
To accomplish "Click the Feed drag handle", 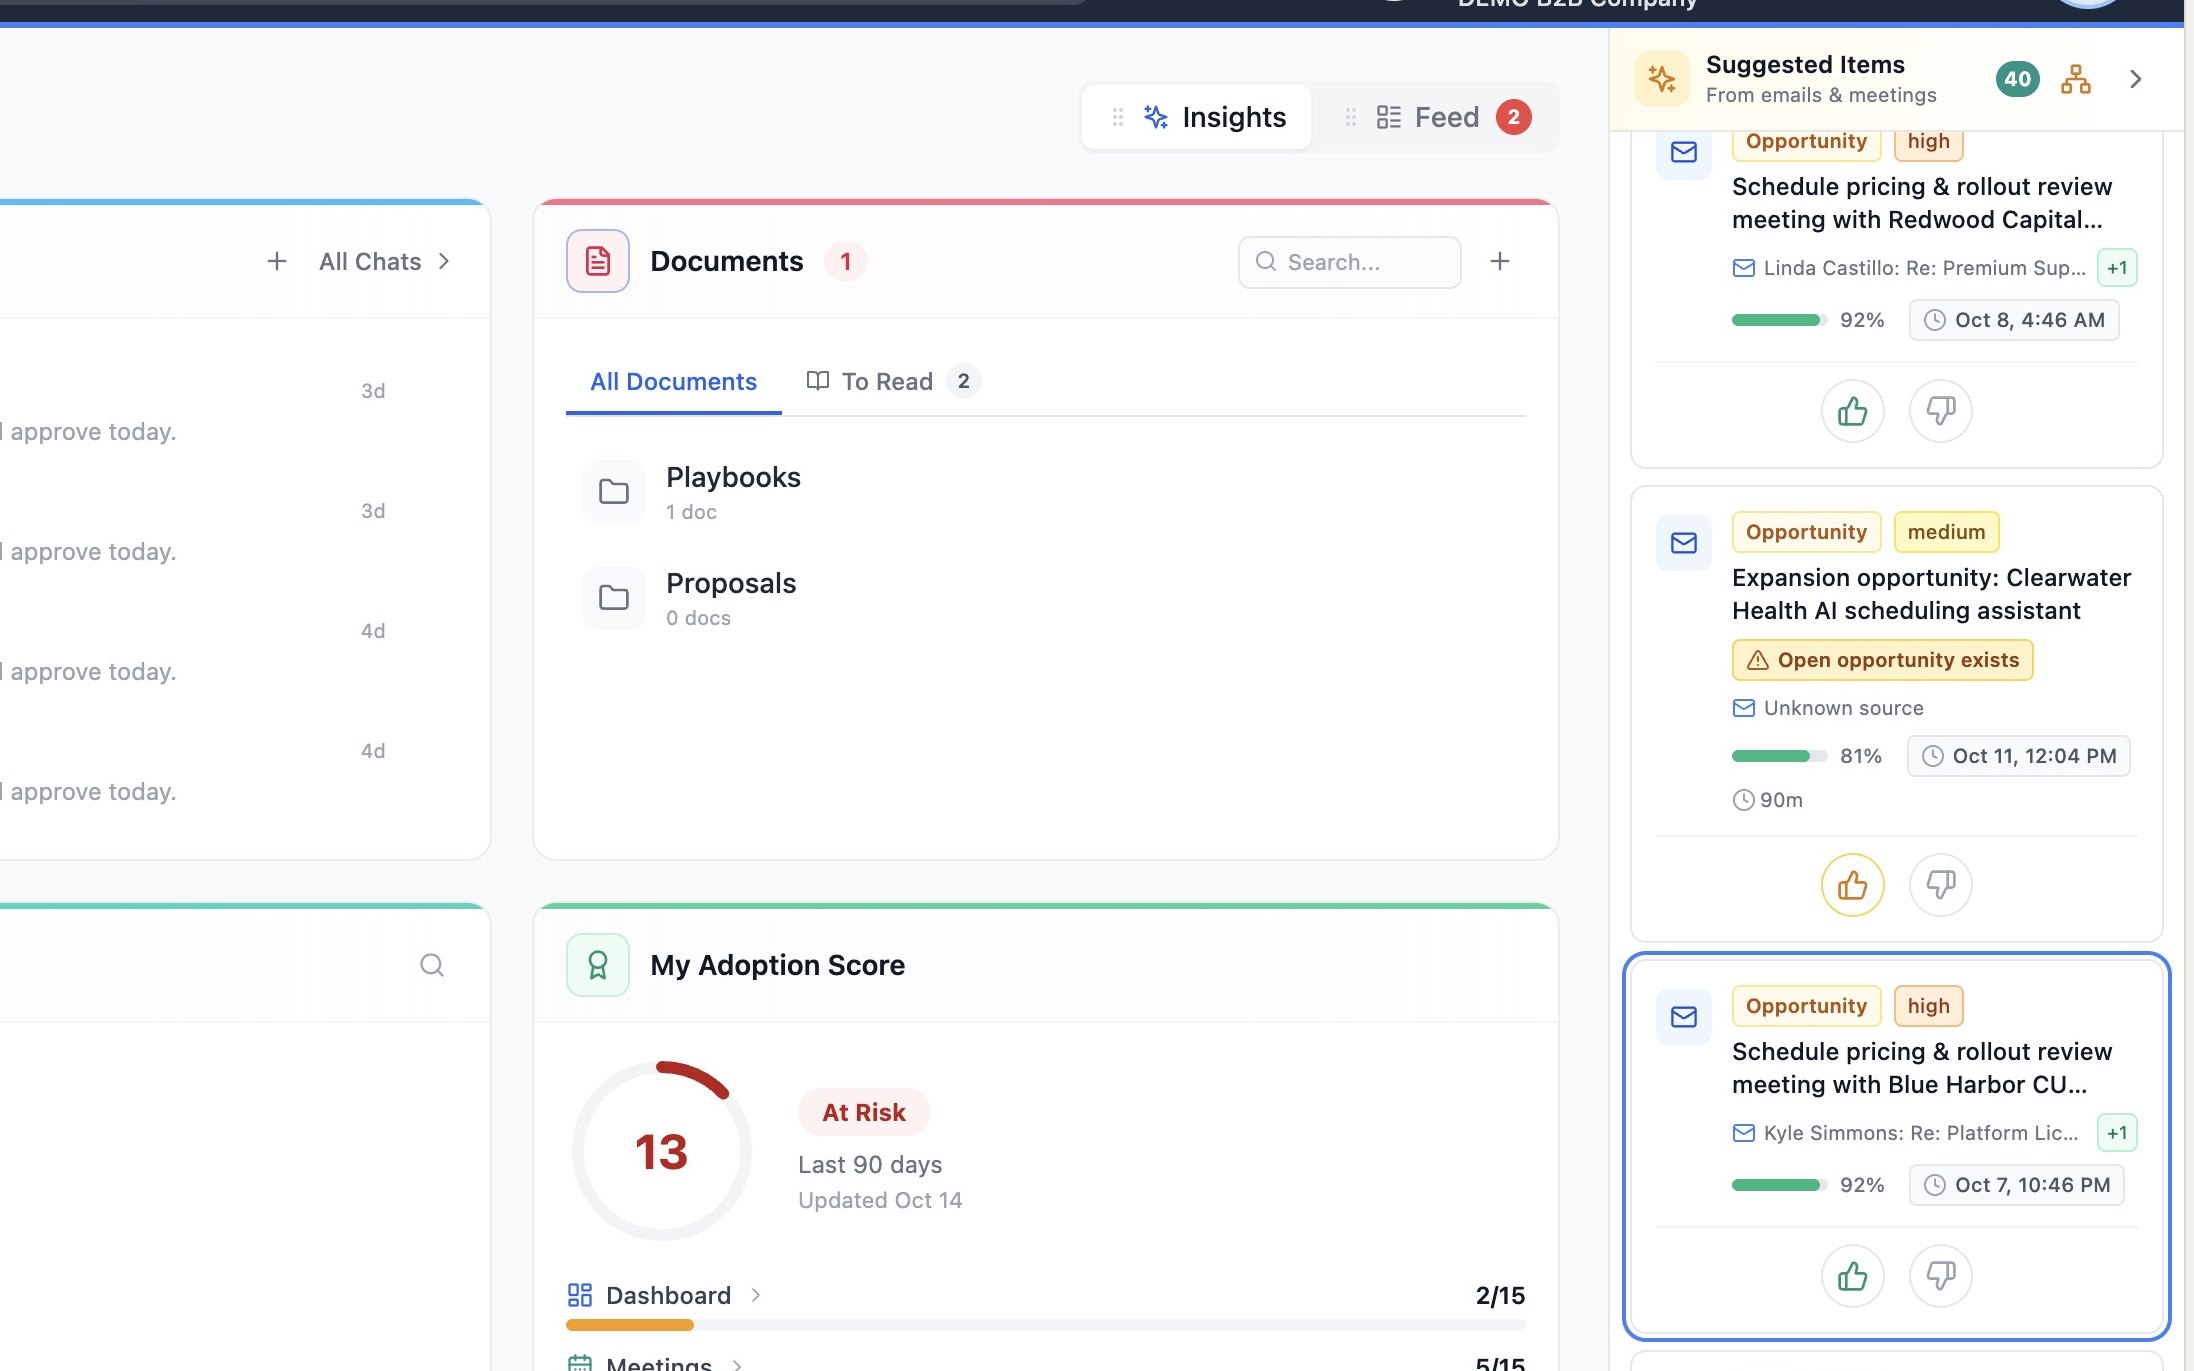I will [x=1350, y=117].
